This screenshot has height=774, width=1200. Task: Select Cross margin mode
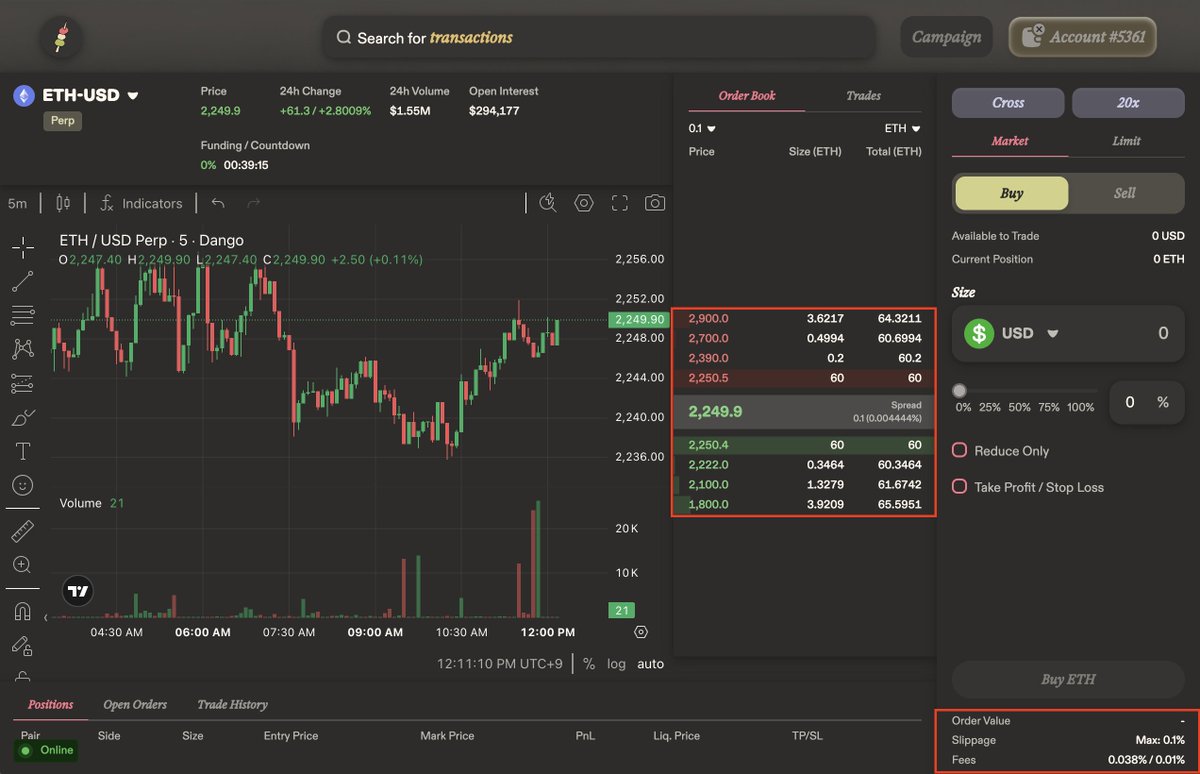(1008, 102)
